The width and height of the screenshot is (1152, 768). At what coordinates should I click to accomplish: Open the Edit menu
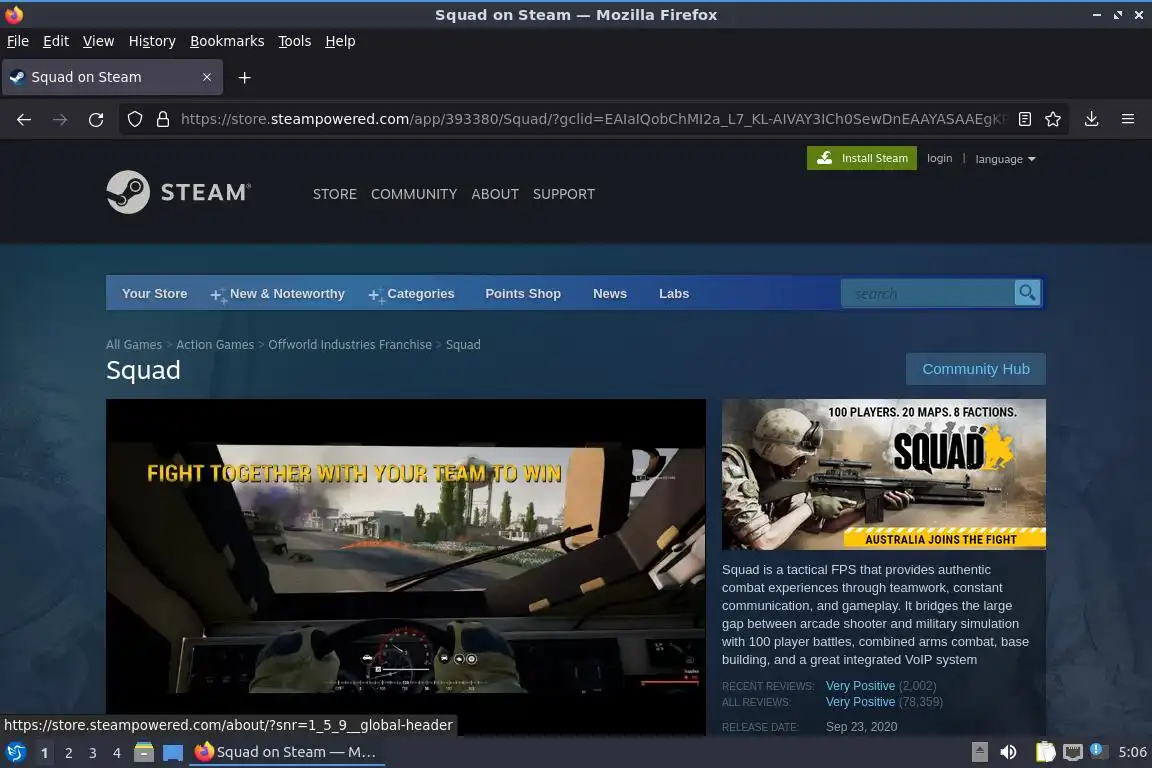56,41
